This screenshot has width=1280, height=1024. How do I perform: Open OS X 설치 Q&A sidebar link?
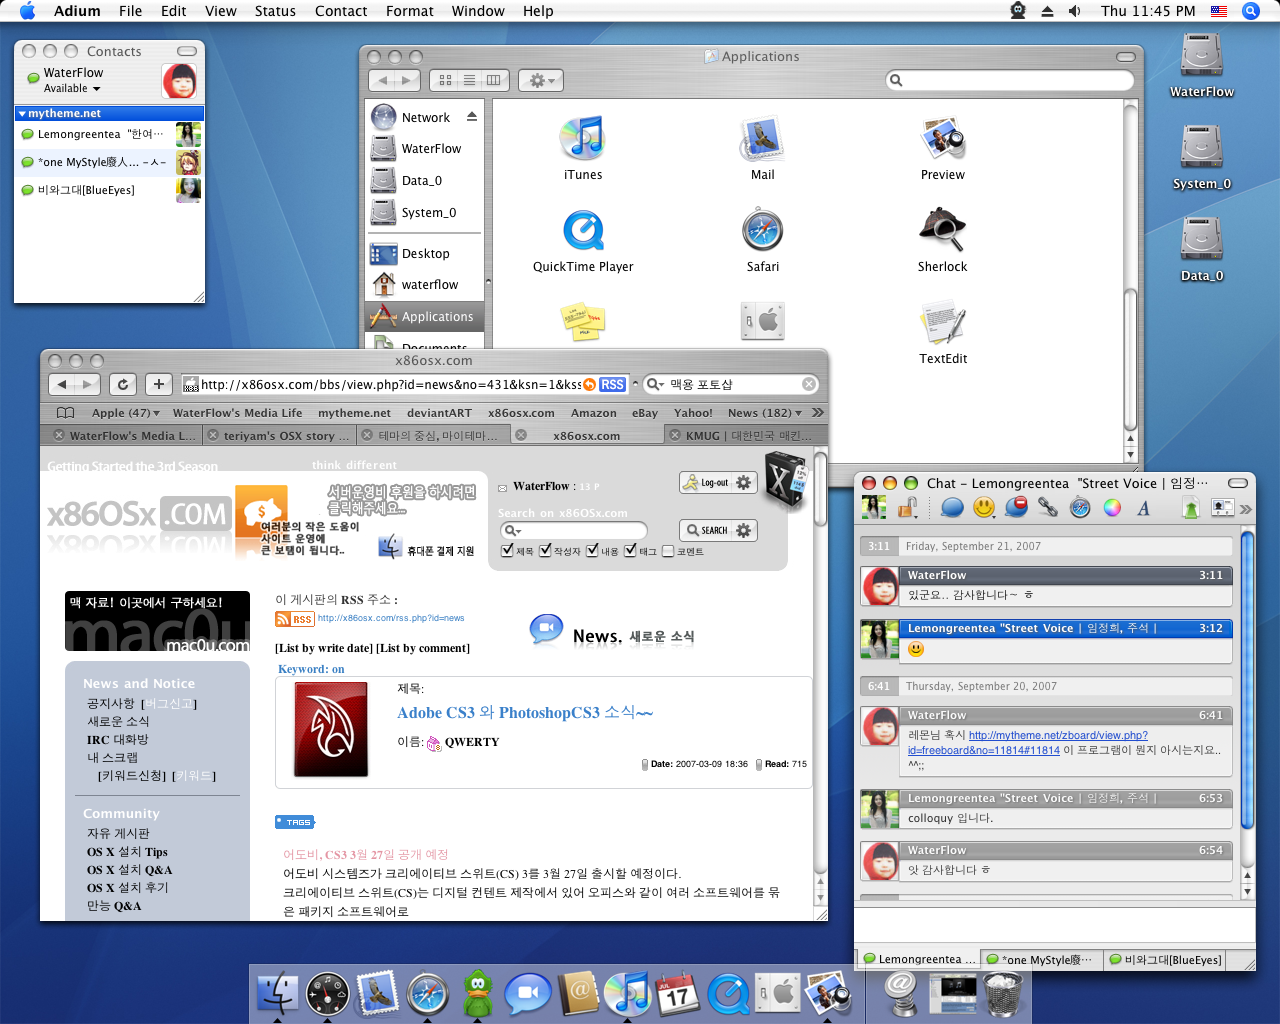coord(129,869)
